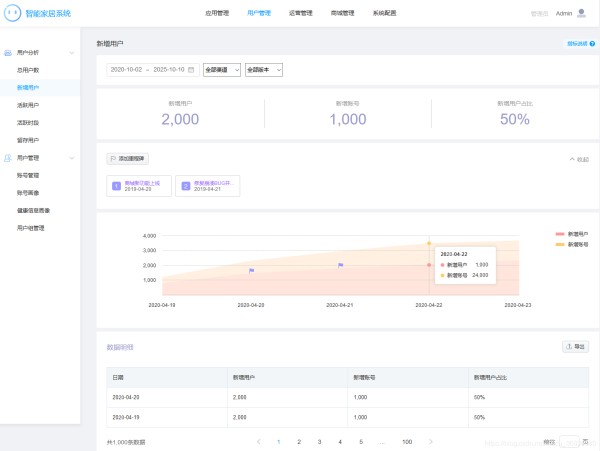Screen dimensions: 600x451
Task: Go to pagination page 2
Action: tap(299, 442)
